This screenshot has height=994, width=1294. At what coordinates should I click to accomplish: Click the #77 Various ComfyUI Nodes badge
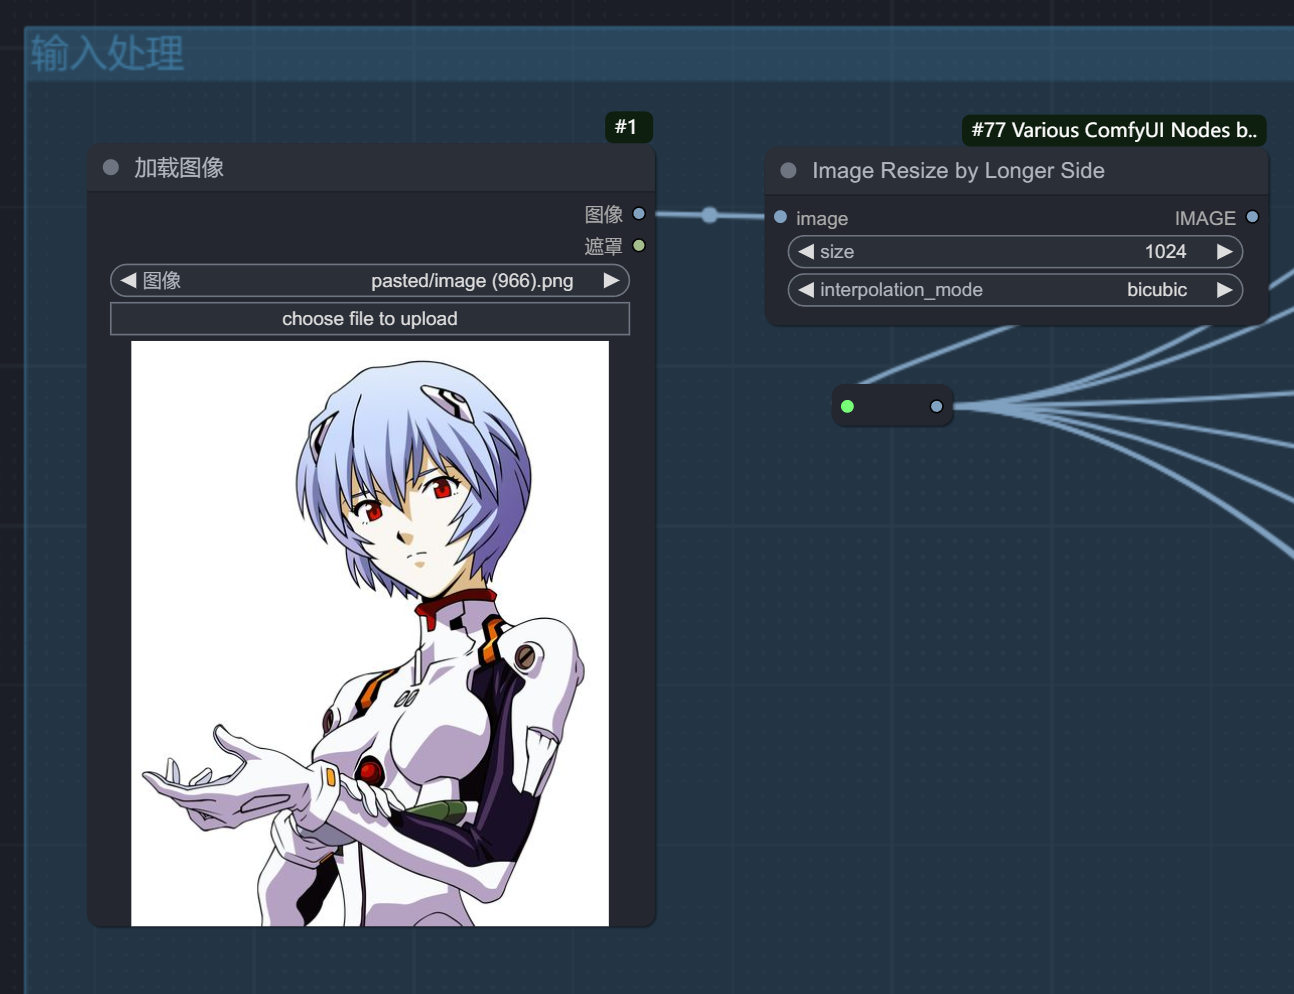(x=1114, y=130)
